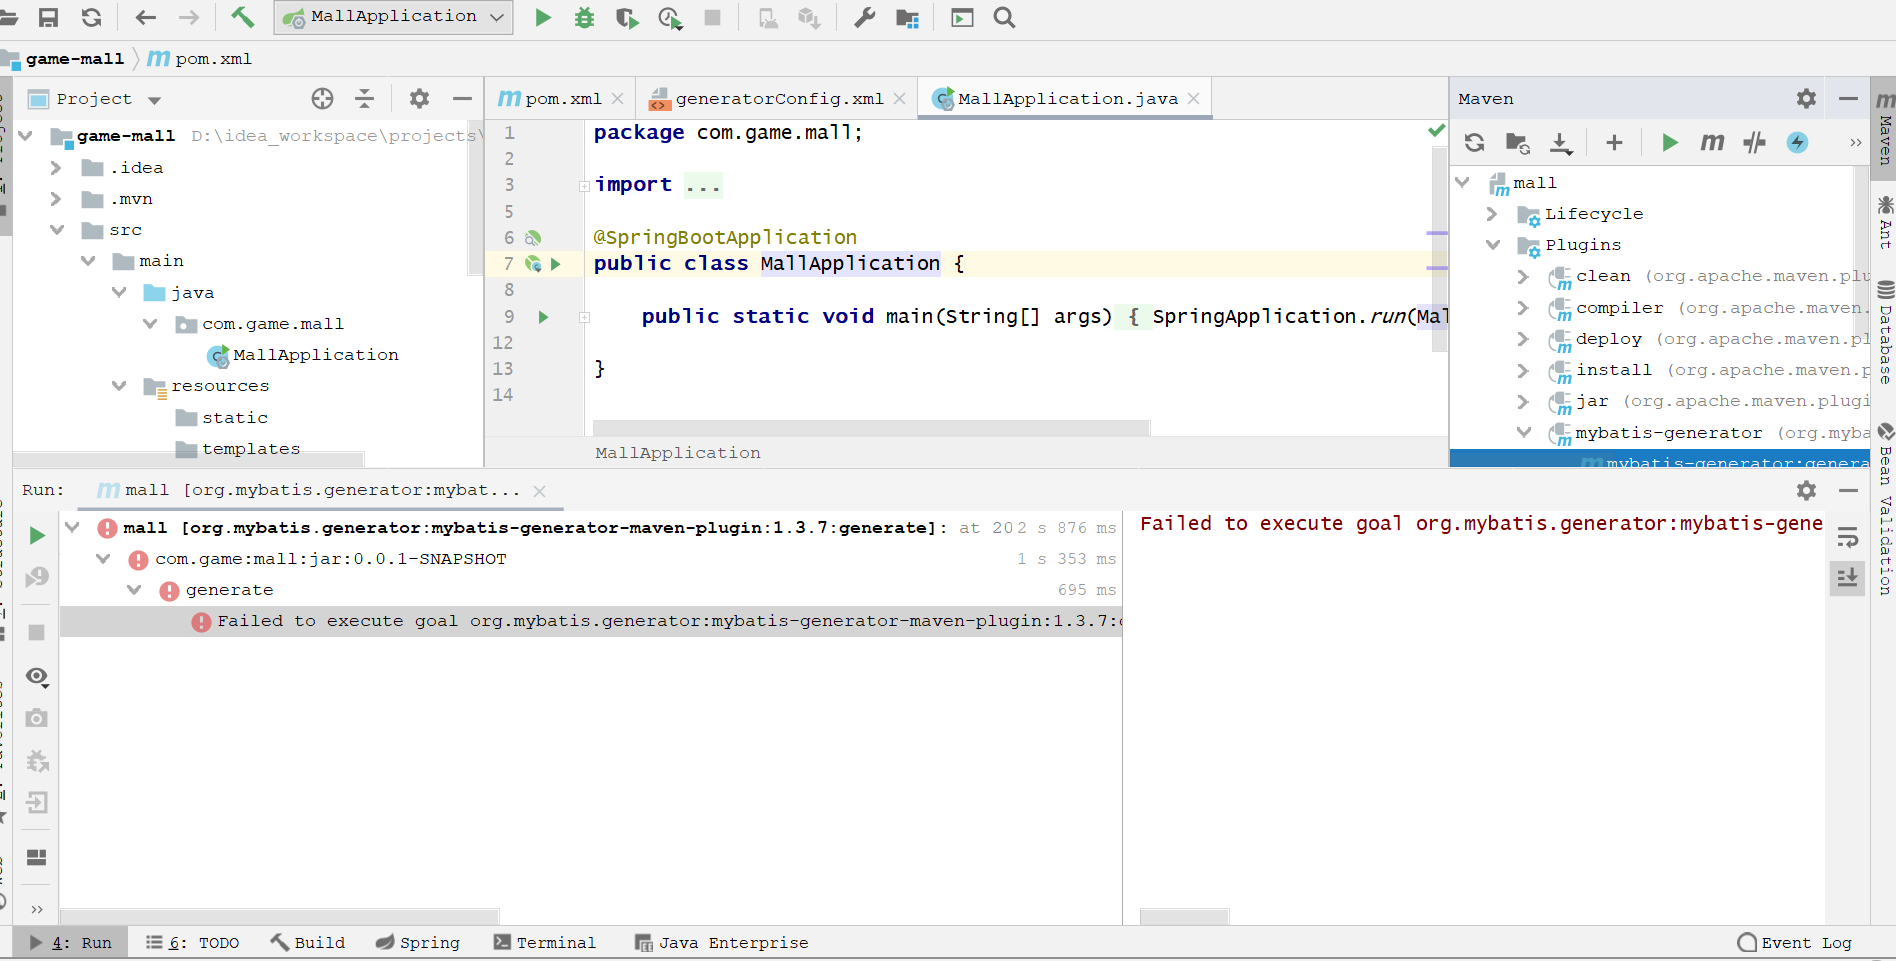Click pom.xml breadcrumb in navigation bar

click(200, 59)
